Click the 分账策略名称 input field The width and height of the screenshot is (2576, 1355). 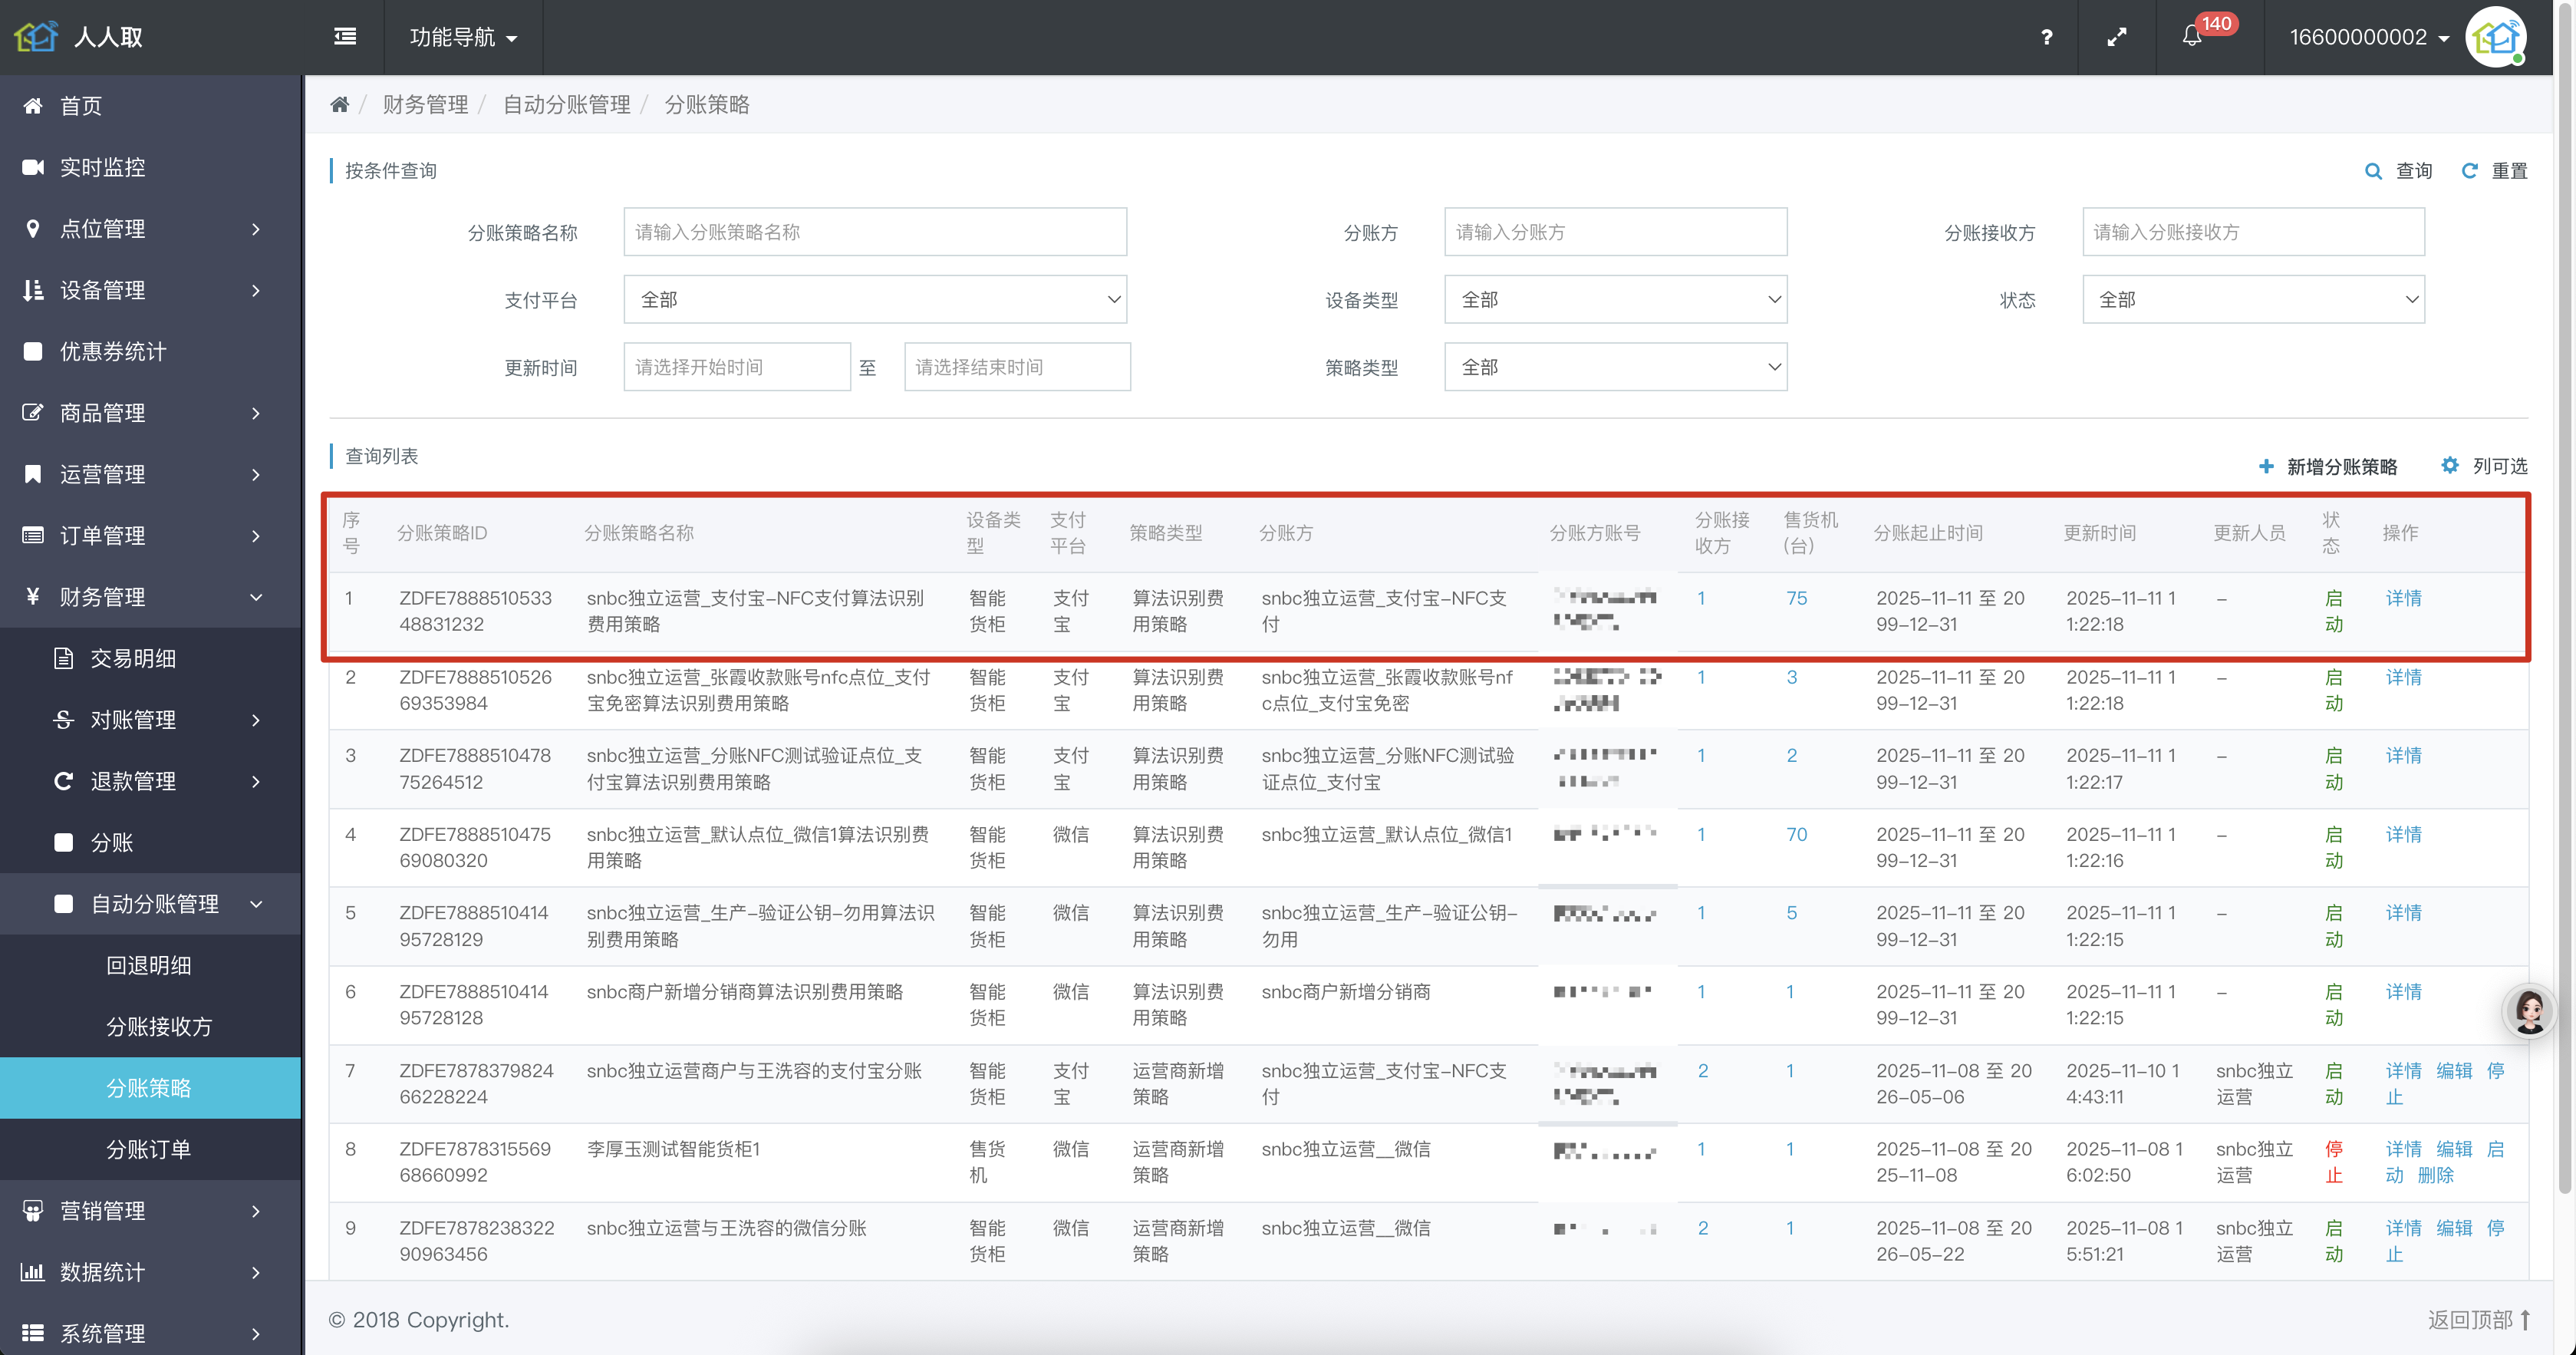pyautogui.click(x=874, y=232)
